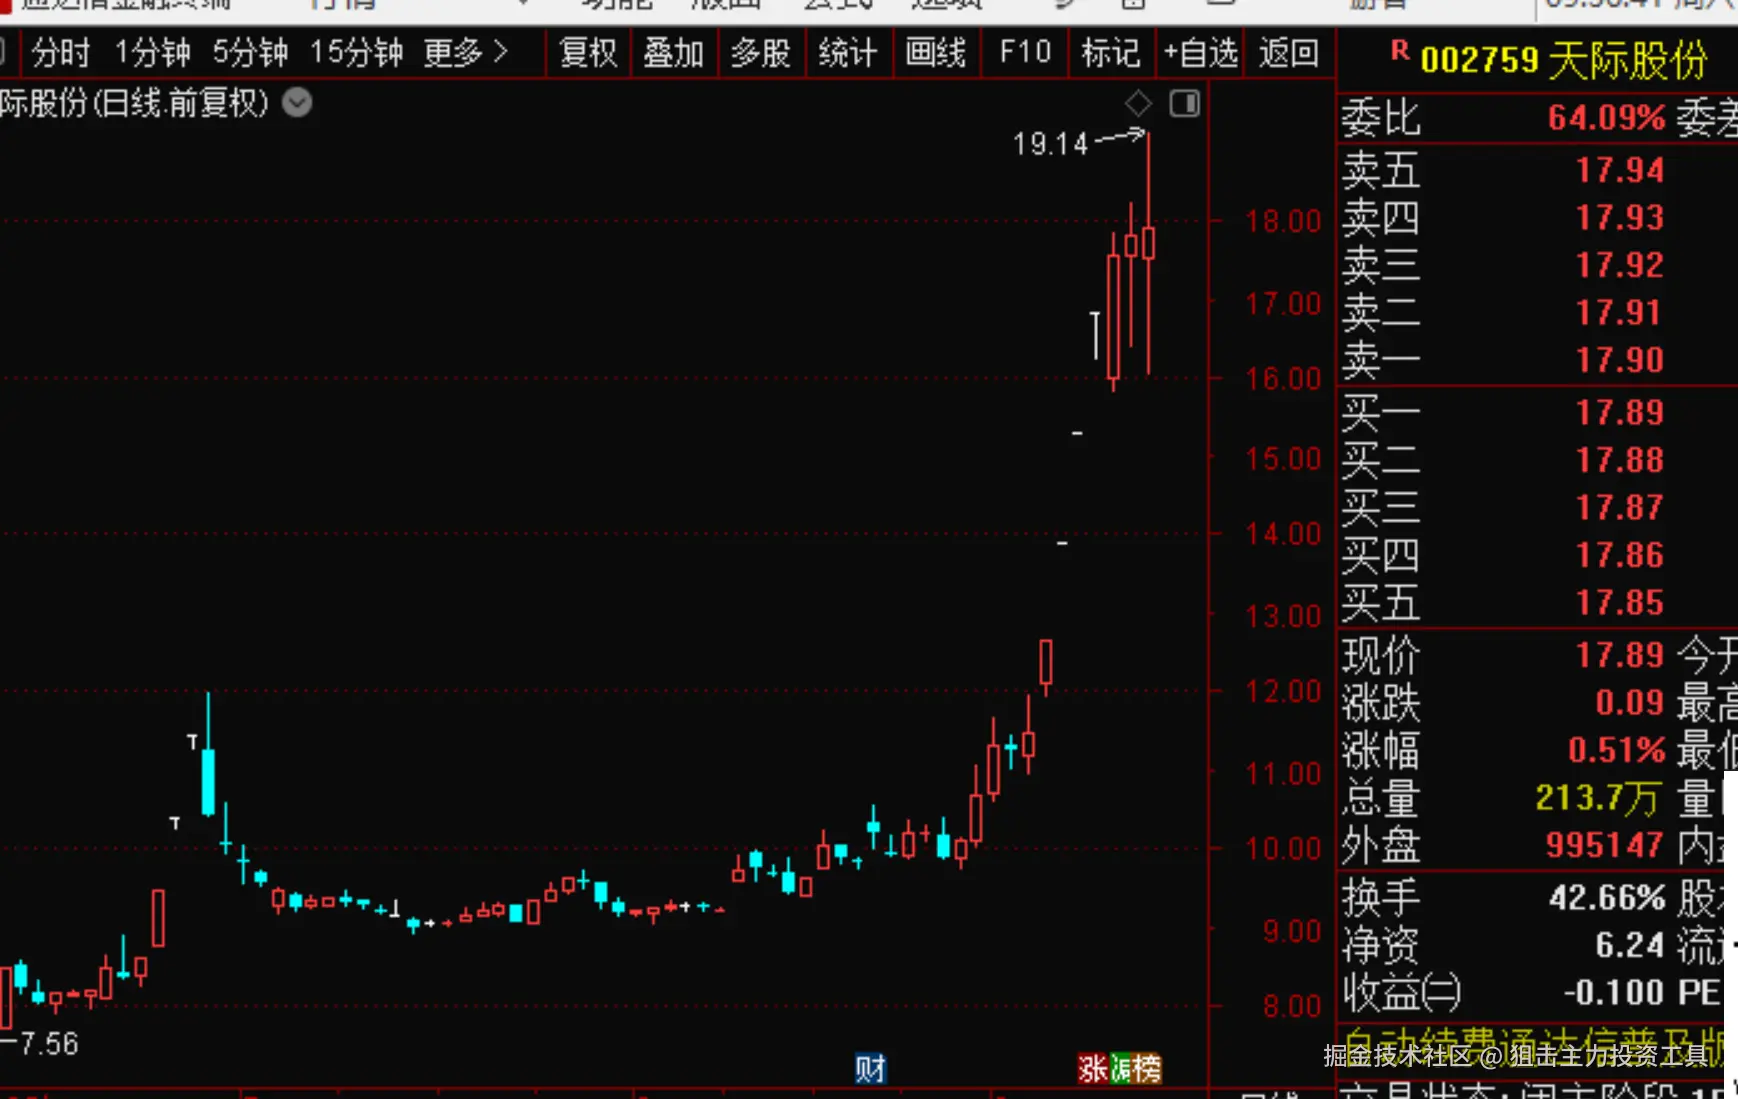The height and width of the screenshot is (1099, 1738).
Task: Click the 总量 value 213.7万
Action: (1598, 798)
